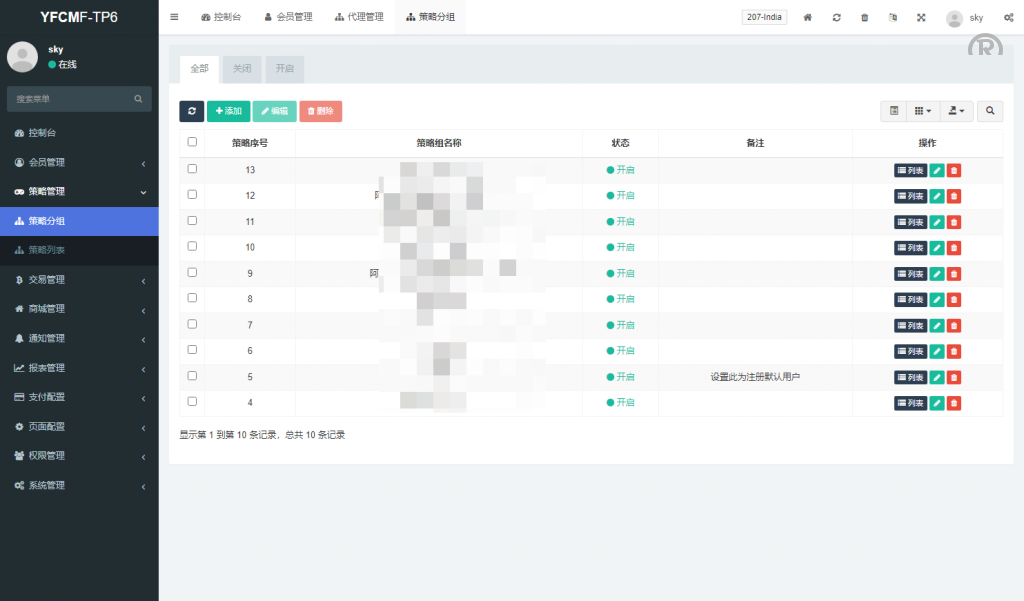Toggle the sidebar with hamburger icon
This screenshot has width=1024, height=601.
click(x=174, y=17)
